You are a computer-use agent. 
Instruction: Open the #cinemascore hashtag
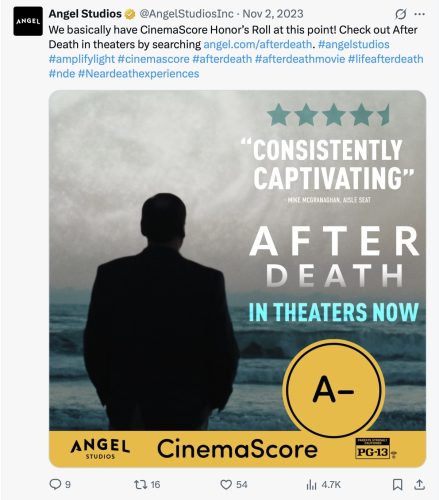click(153, 59)
